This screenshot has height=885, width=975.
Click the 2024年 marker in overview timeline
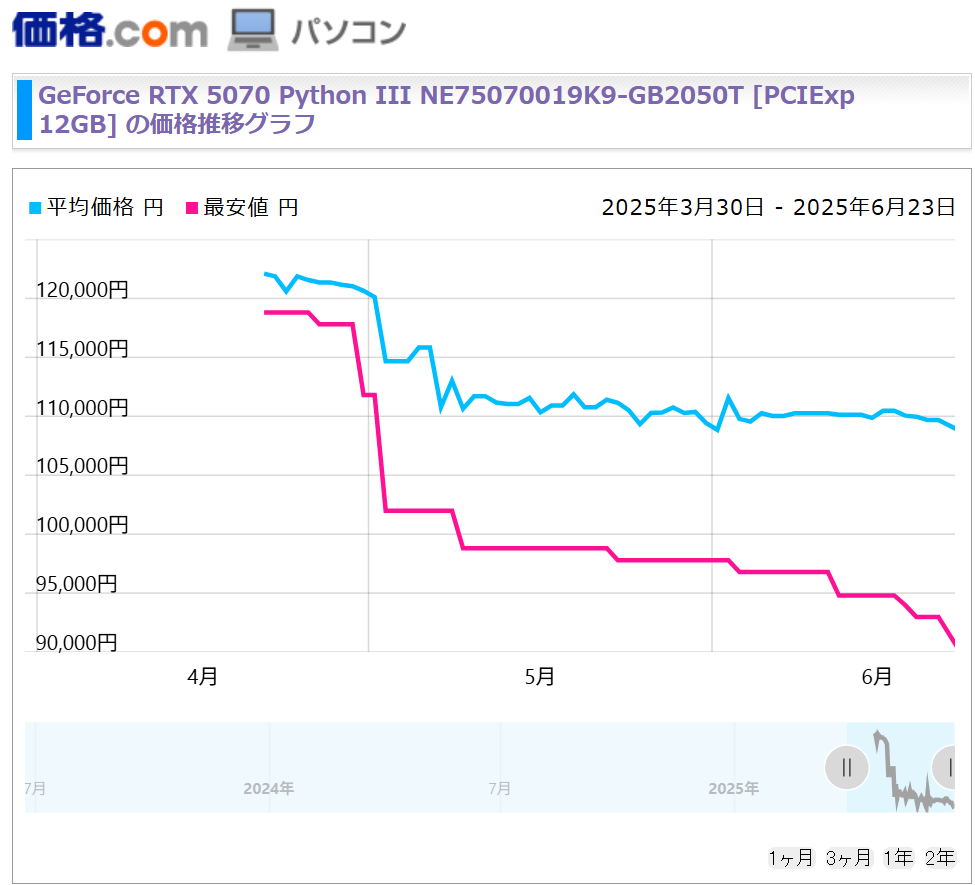coord(269,789)
